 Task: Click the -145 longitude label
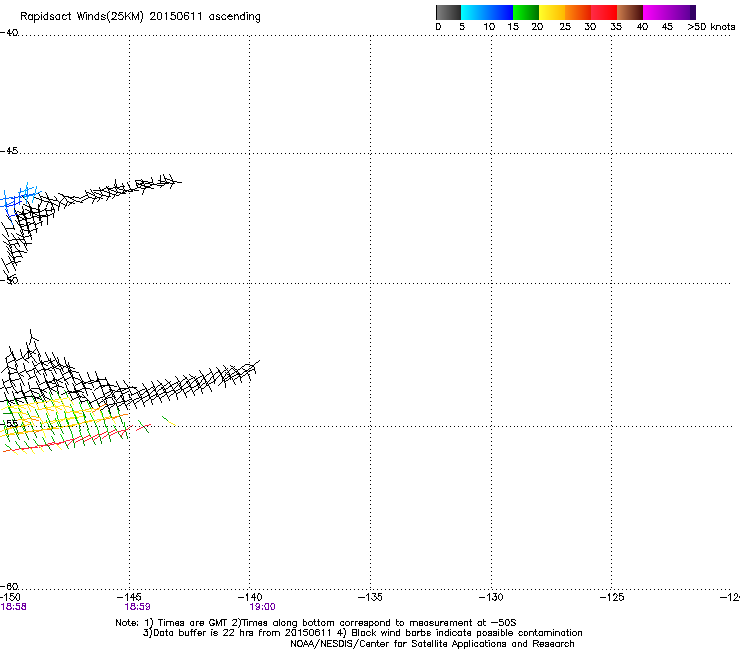tap(129, 597)
